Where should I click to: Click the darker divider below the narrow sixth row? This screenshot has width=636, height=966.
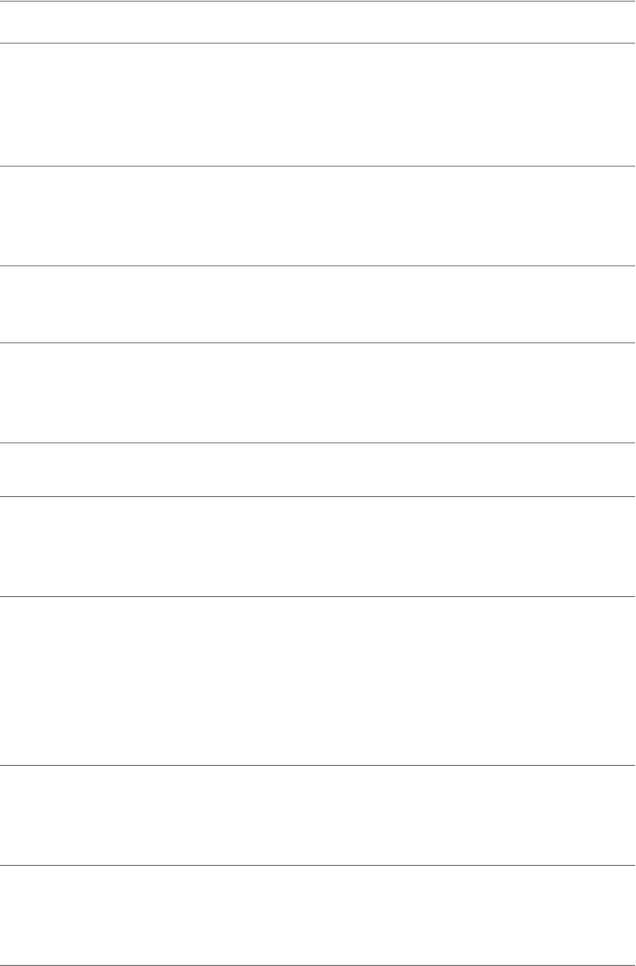pyautogui.click(x=317, y=496)
